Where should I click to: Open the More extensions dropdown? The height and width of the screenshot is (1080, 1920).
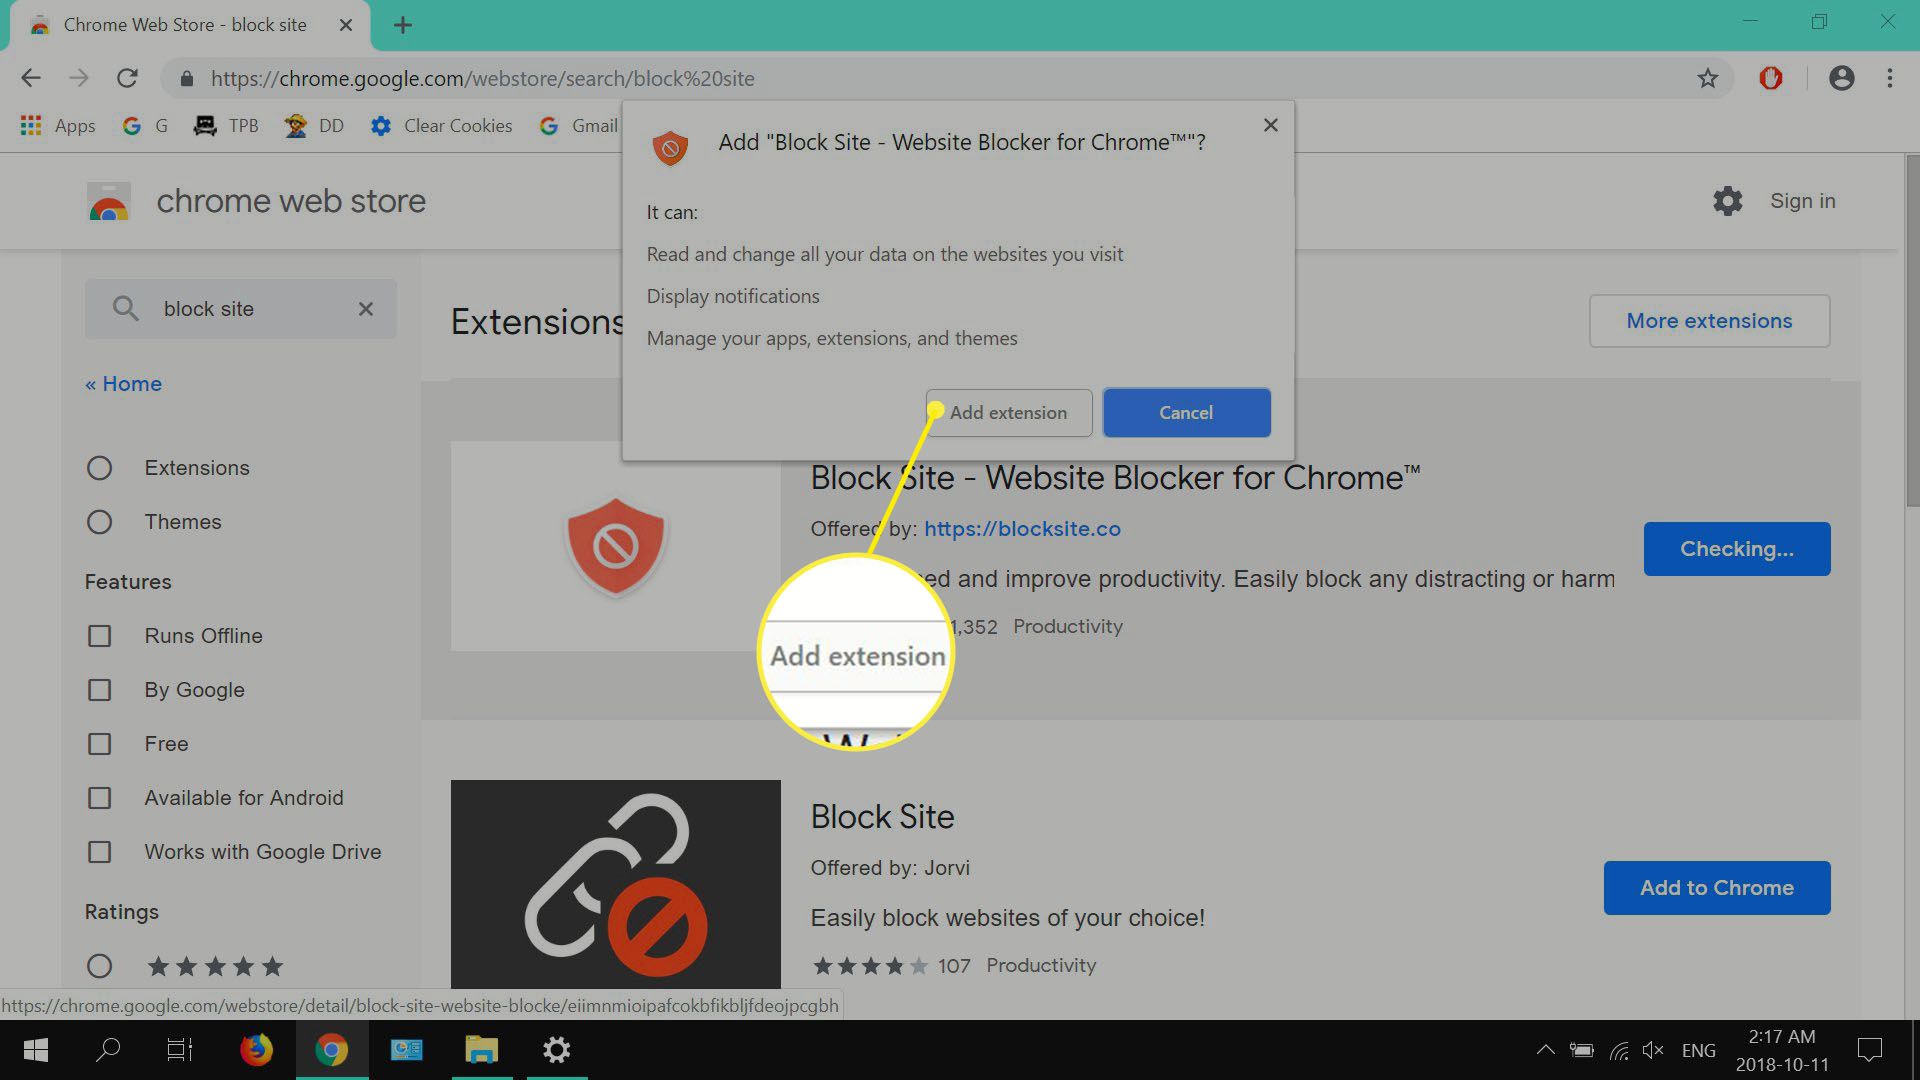[x=1709, y=320]
